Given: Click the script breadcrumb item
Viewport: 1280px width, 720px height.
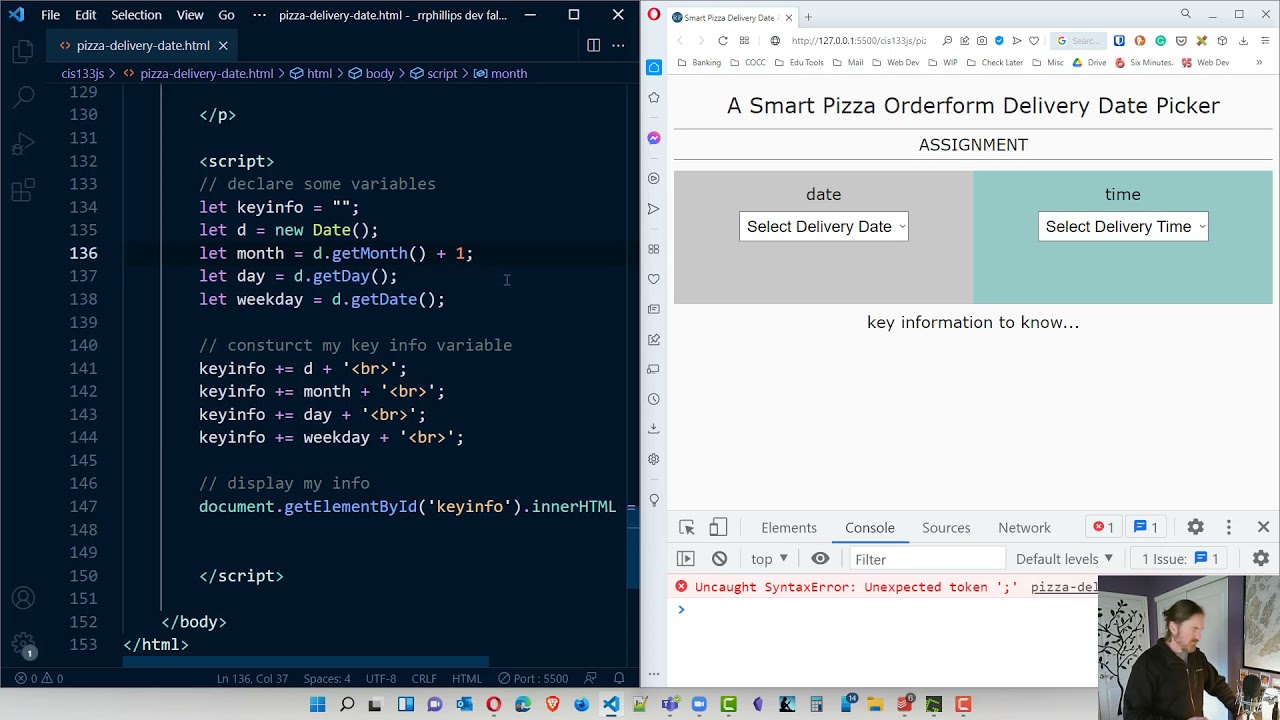Looking at the screenshot, I should pos(432,73).
